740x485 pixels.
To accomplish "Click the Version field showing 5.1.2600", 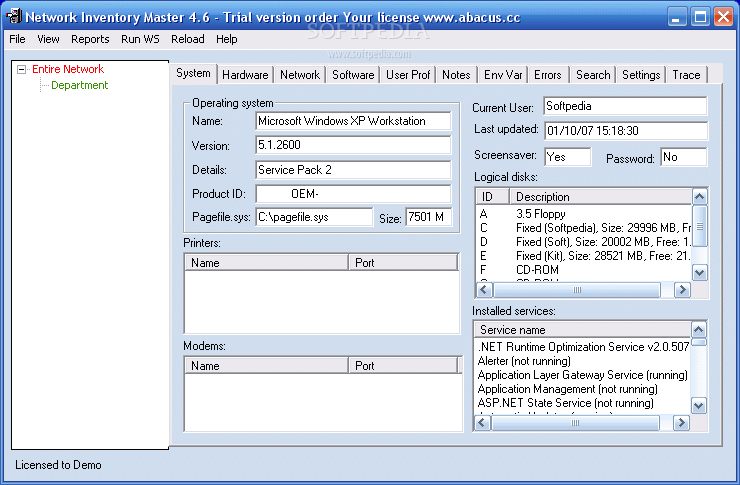I will [353, 145].
